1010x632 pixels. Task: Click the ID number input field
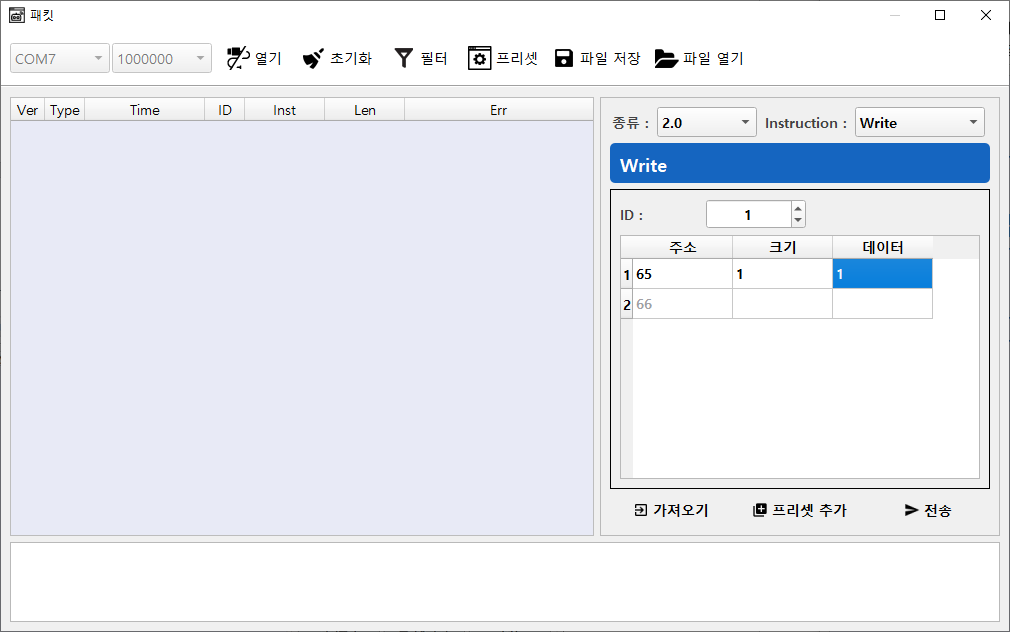tap(748, 214)
